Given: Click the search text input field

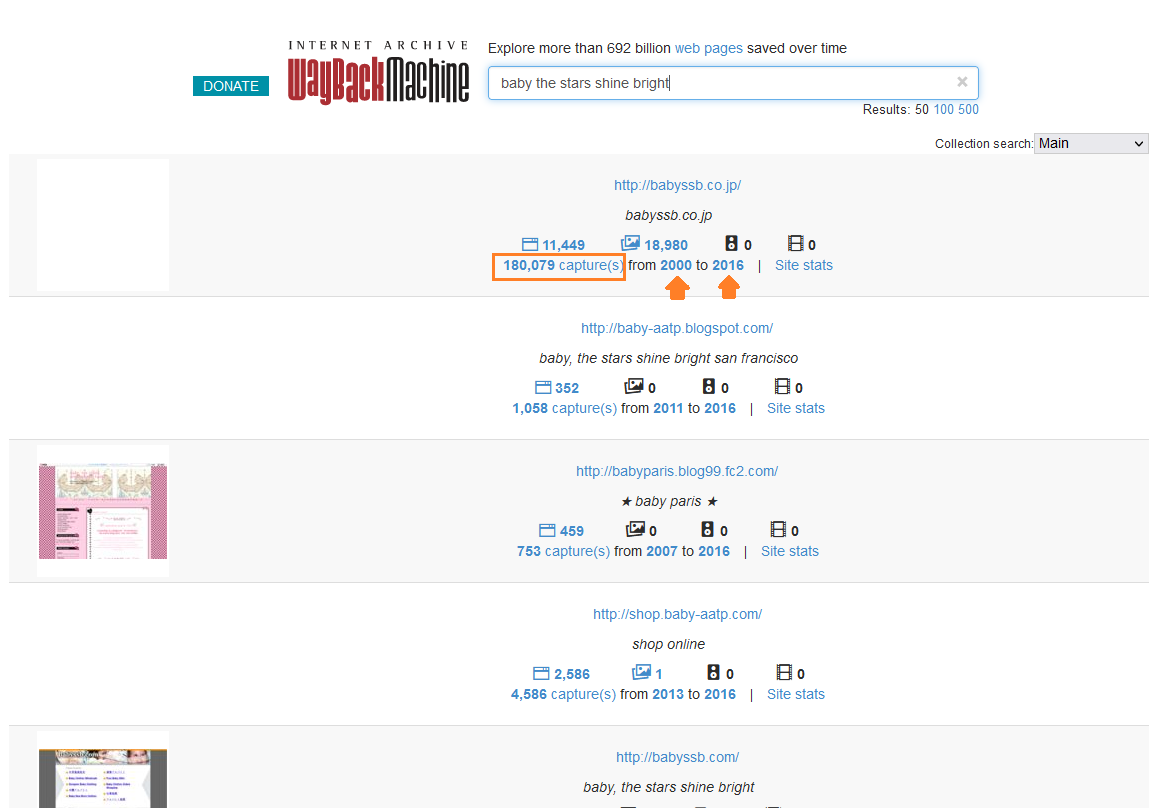Looking at the screenshot, I should tap(720, 83).
